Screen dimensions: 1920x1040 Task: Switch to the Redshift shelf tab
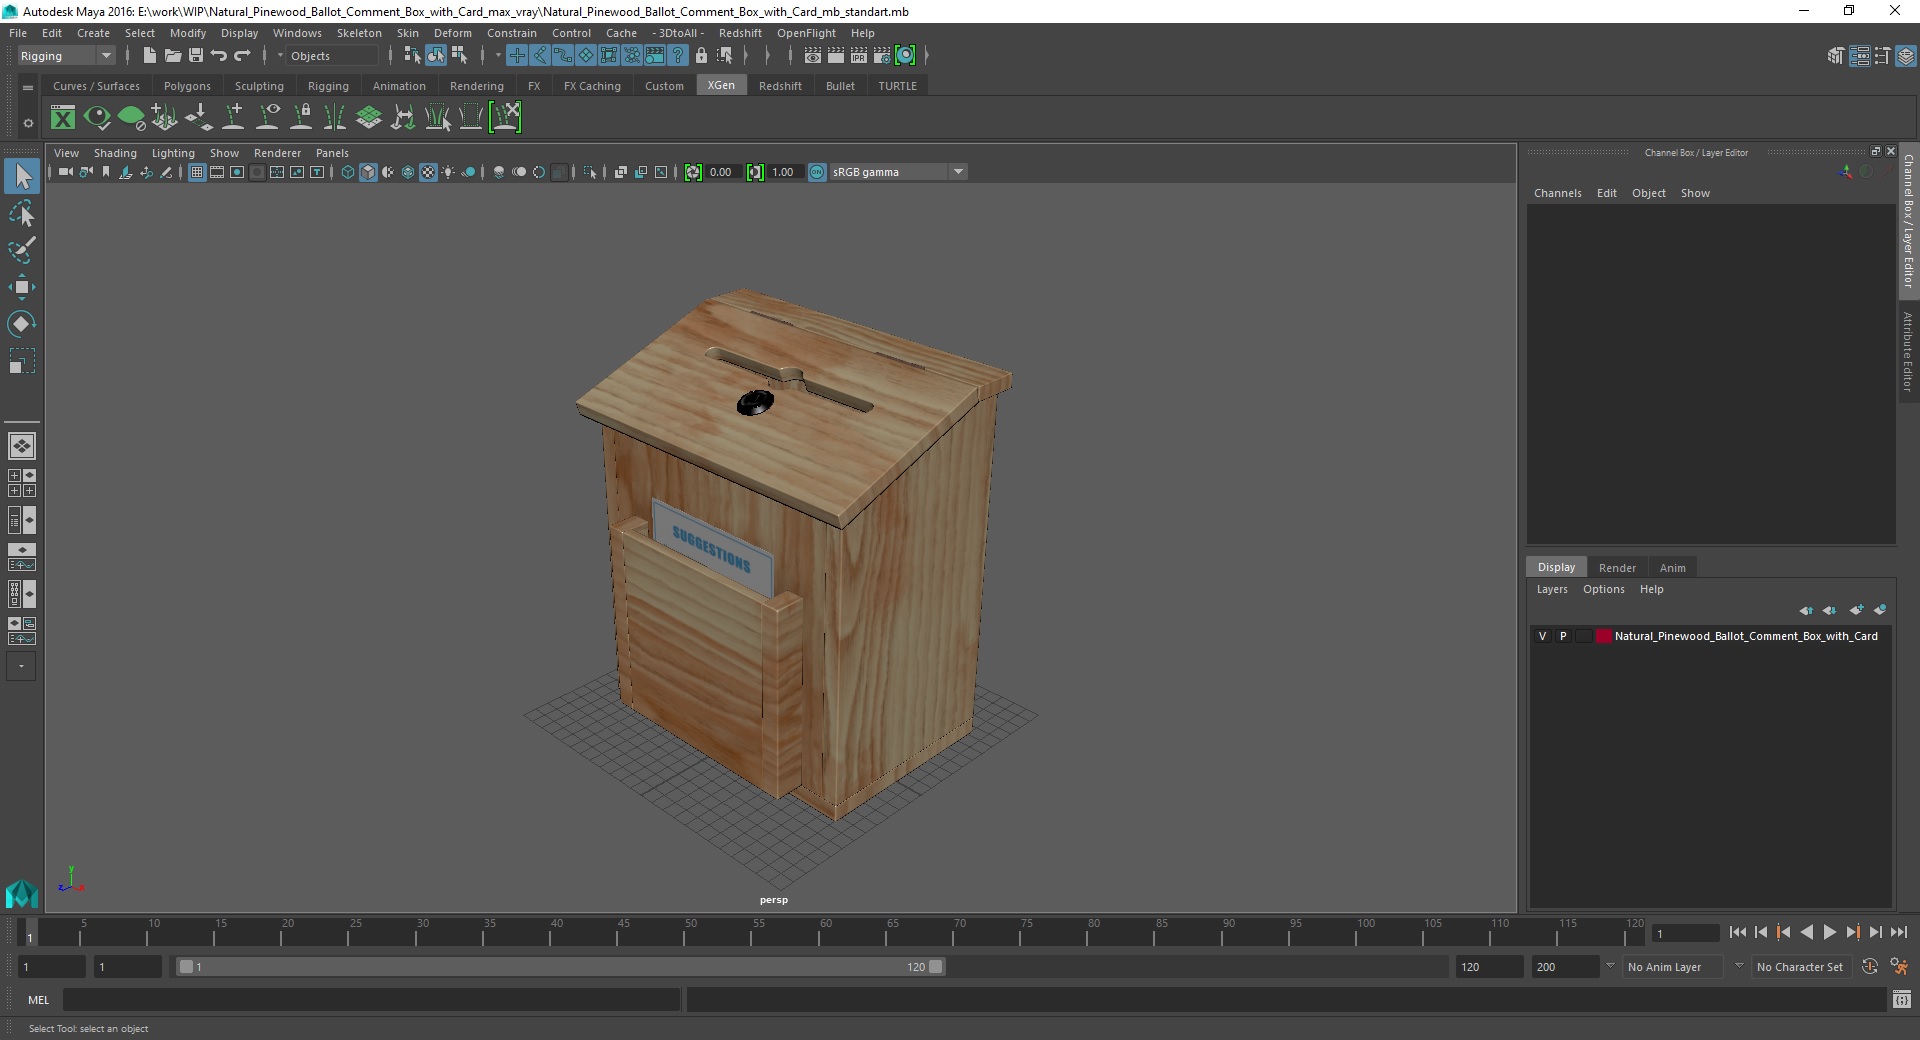(780, 86)
